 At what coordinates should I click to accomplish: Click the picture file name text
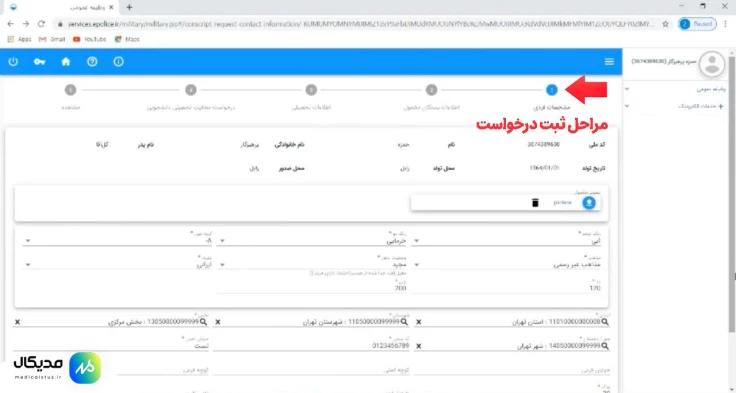[562, 202]
